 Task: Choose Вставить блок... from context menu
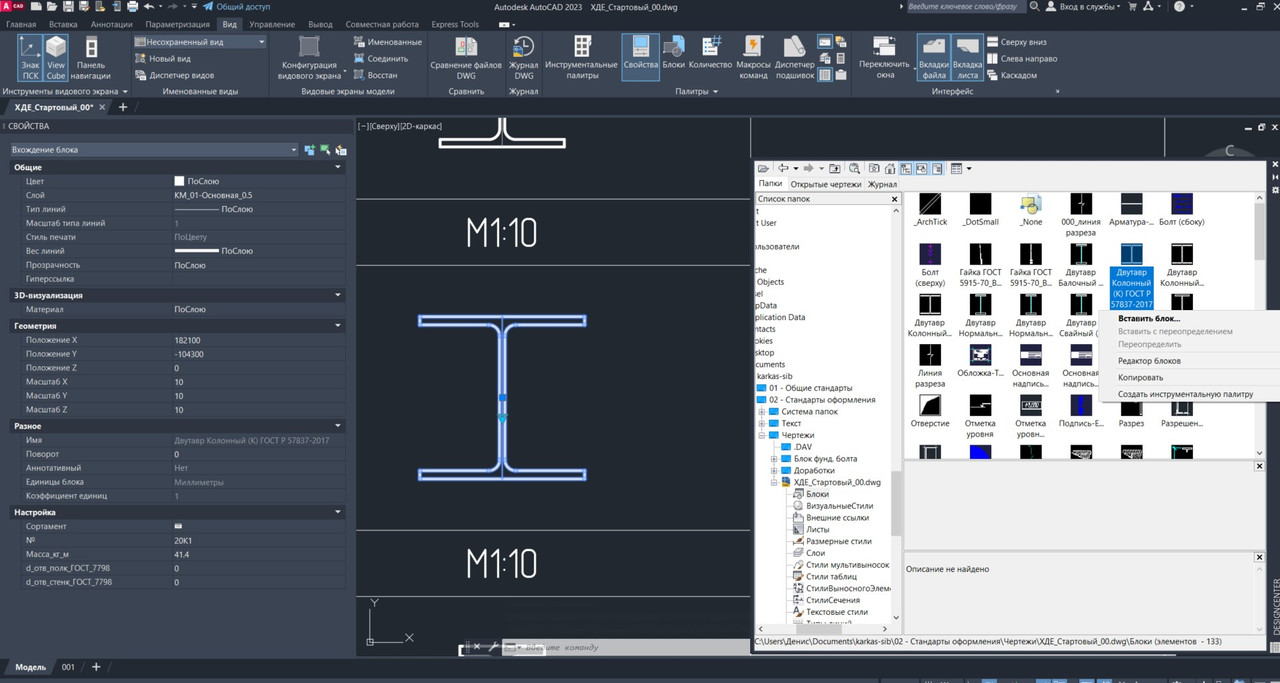coord(1149,318)
